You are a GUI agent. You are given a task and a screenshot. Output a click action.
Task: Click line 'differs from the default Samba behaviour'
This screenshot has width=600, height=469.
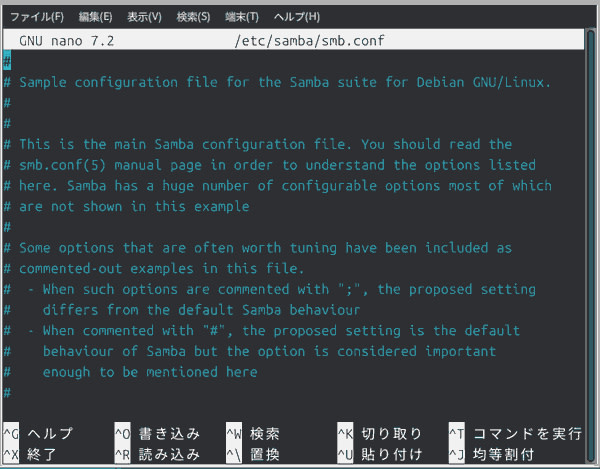coord(182,310)
